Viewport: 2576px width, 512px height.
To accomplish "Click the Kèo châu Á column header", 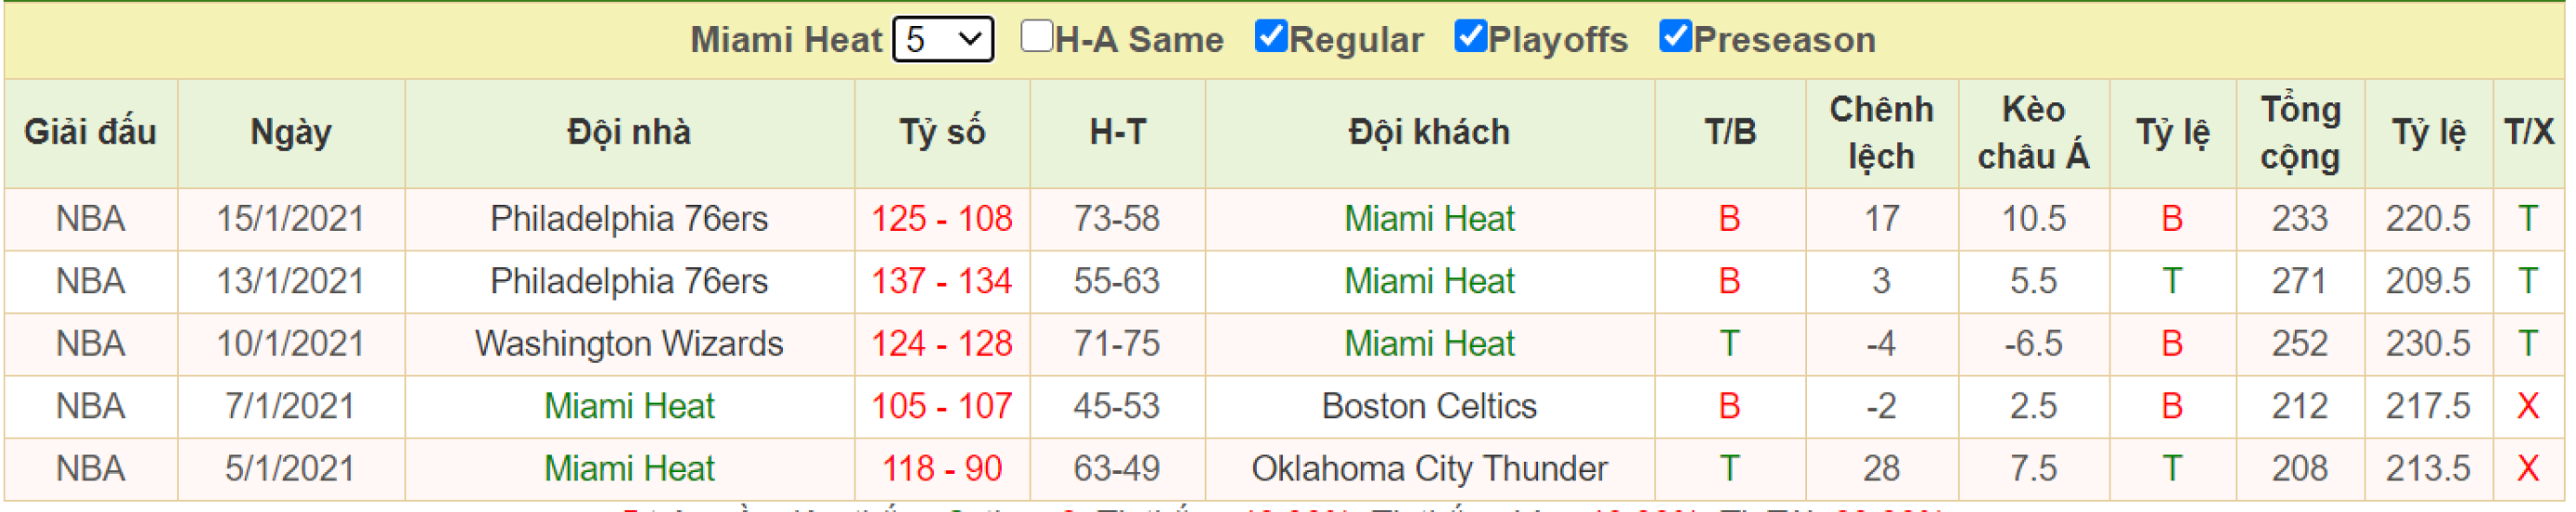I will click(x=2033, y=133).
